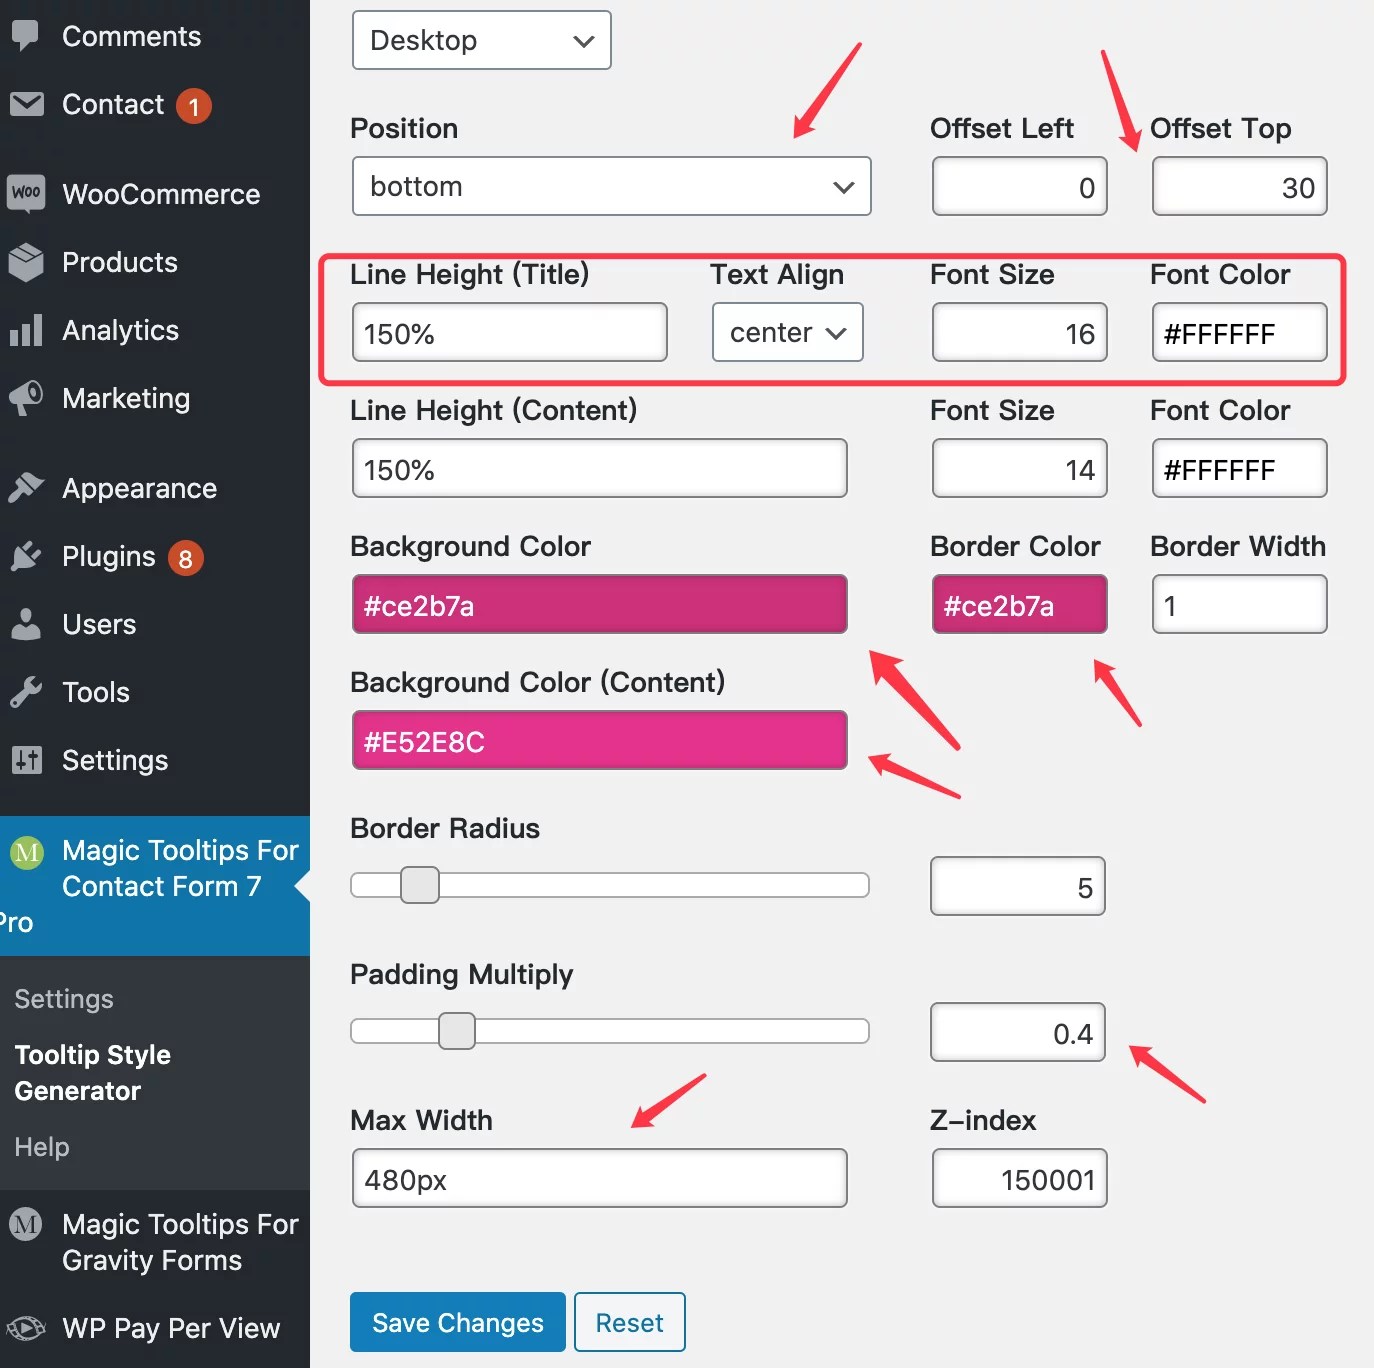The height and width of the screenshot is (1368, 1374).
Task: Open the Desktop device dropdown
Action: click(480, 40)
